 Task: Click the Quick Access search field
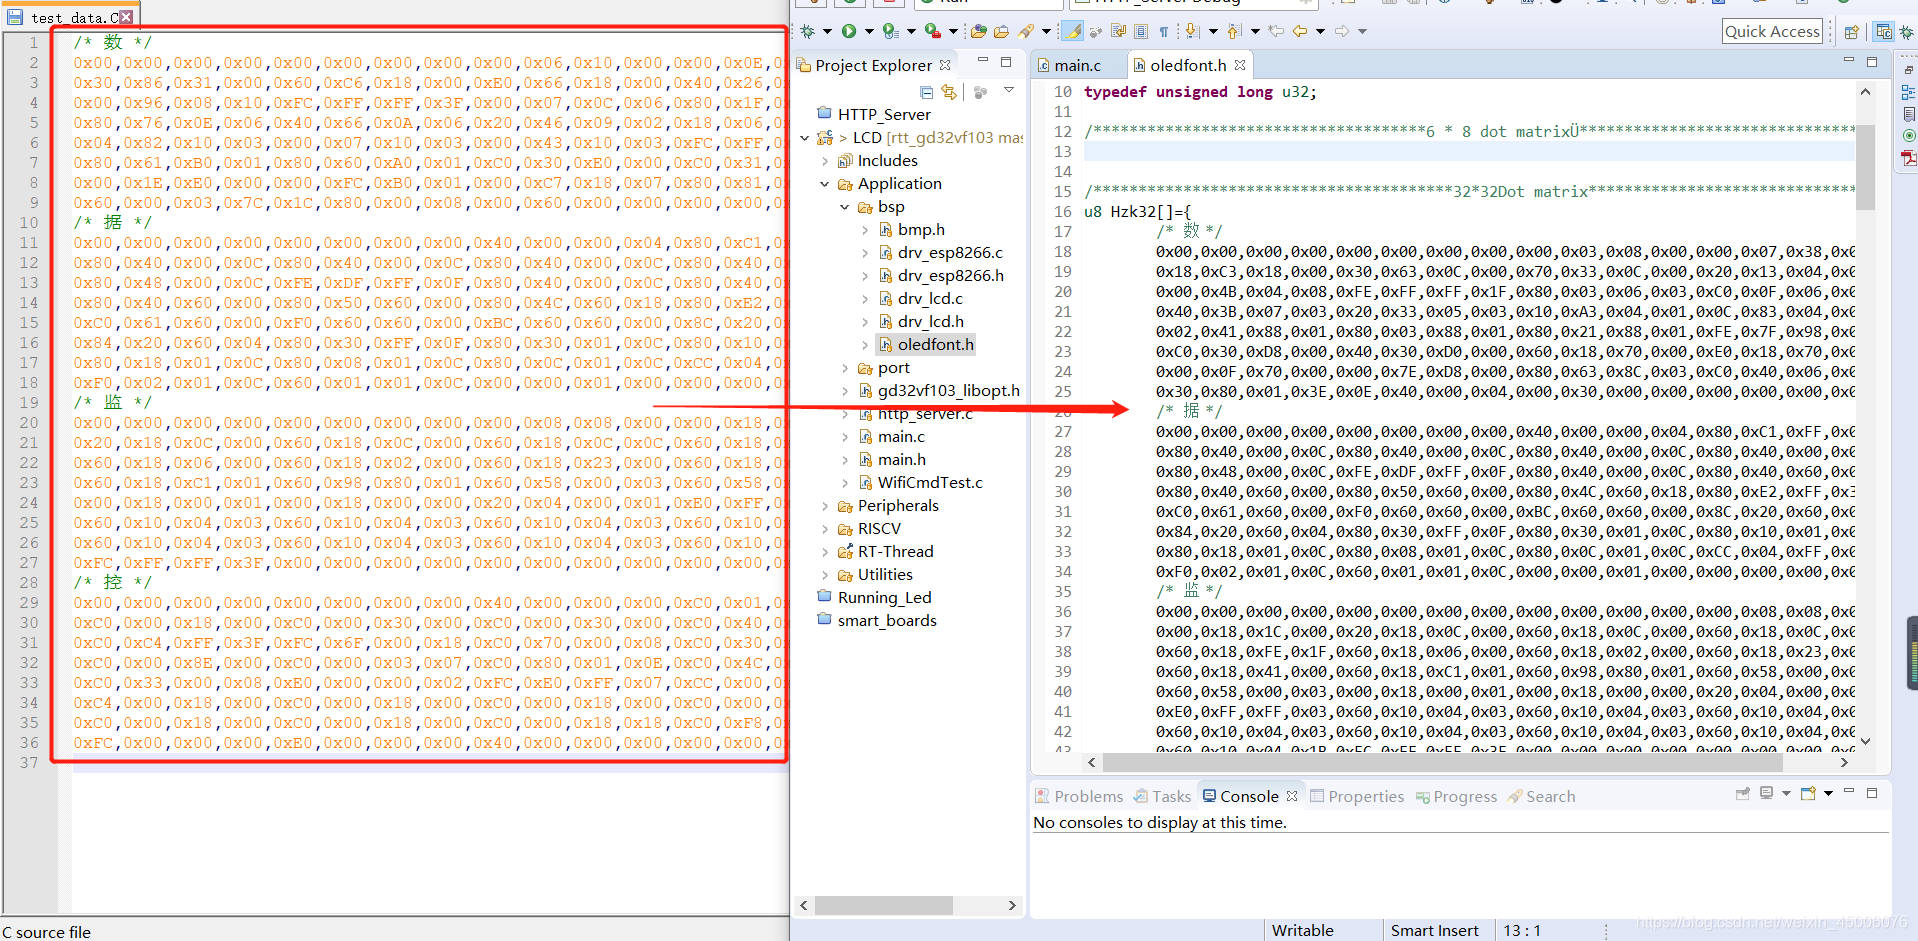coord(1772,31)
